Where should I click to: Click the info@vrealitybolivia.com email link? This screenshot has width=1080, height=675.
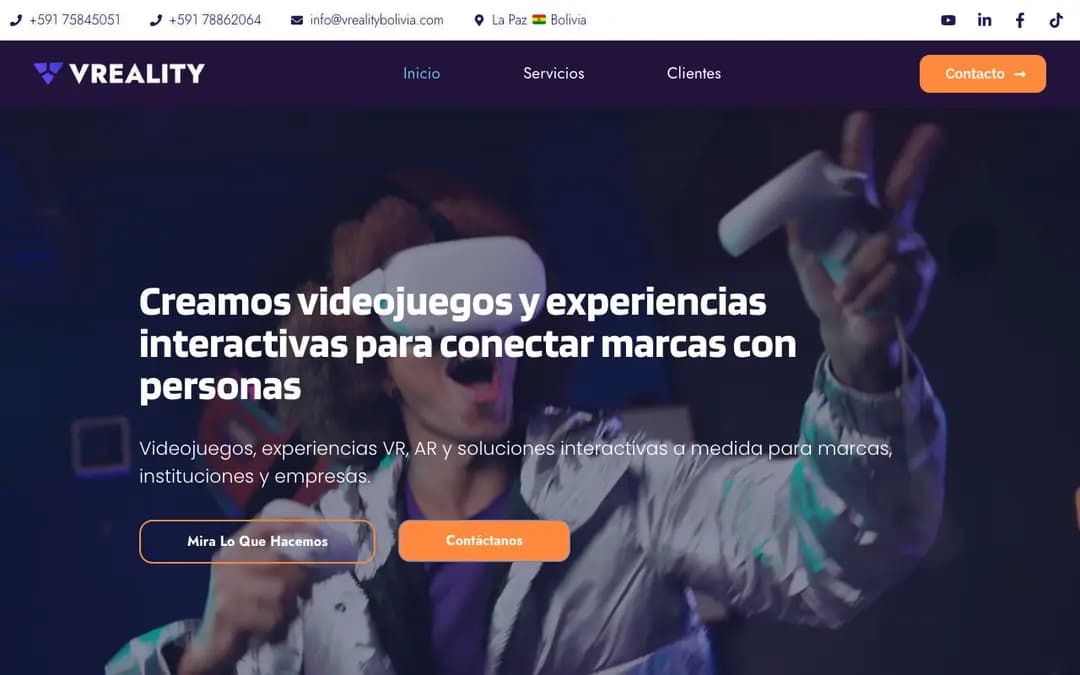point(377,20)
